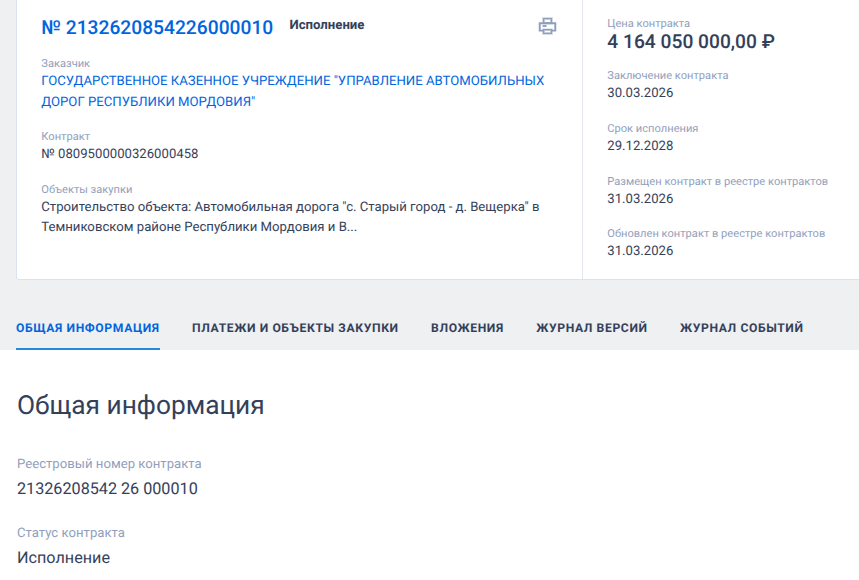Click the truncated Объекты закупки description text
This screenshot has height=580, width=859.
coord(290,217)
